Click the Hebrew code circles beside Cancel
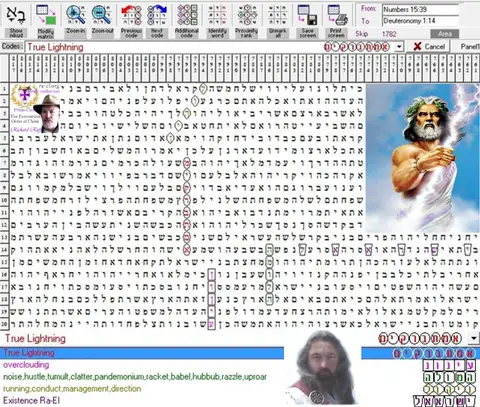Image resolution: width=480 pixels, height=407 pixels. pyautogui.click(x=357, y=47)
